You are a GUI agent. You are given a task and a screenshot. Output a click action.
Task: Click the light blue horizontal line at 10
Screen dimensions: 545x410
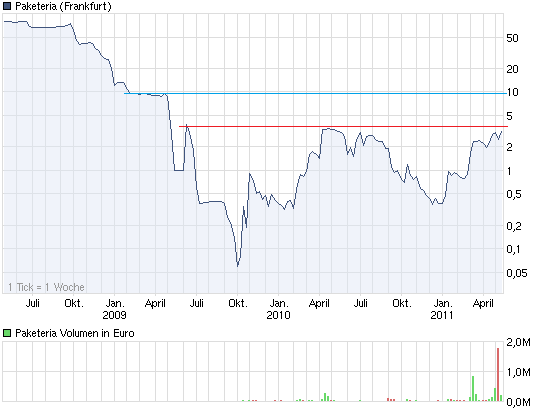pos(316,93)
